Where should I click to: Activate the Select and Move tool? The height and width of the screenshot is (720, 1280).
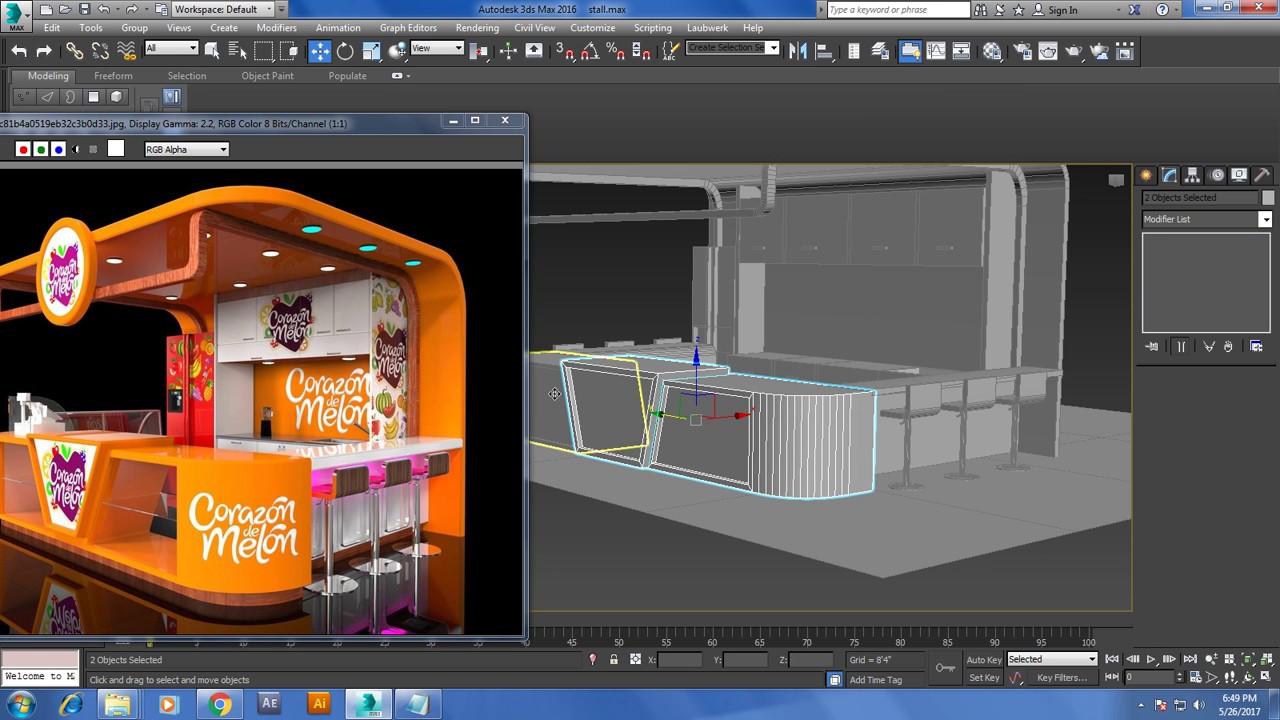(x=319, y=51)
